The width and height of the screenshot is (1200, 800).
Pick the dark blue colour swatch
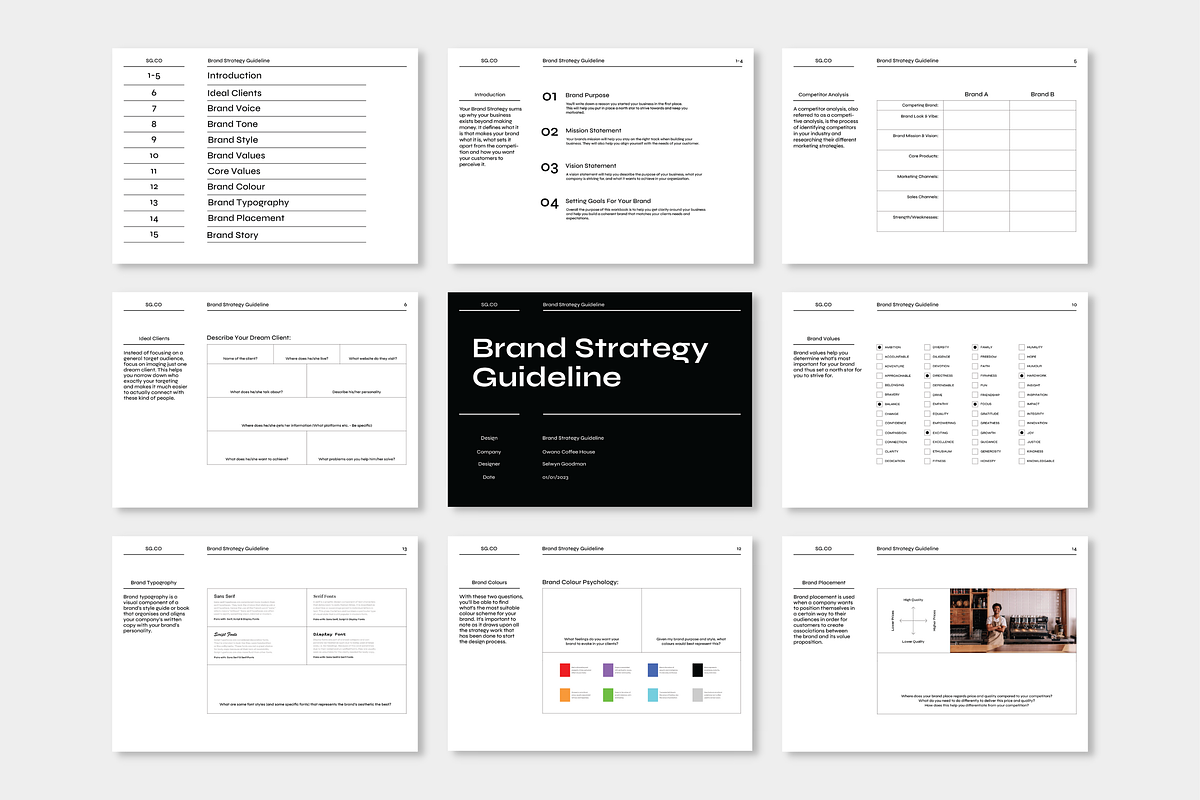[652, 669]
